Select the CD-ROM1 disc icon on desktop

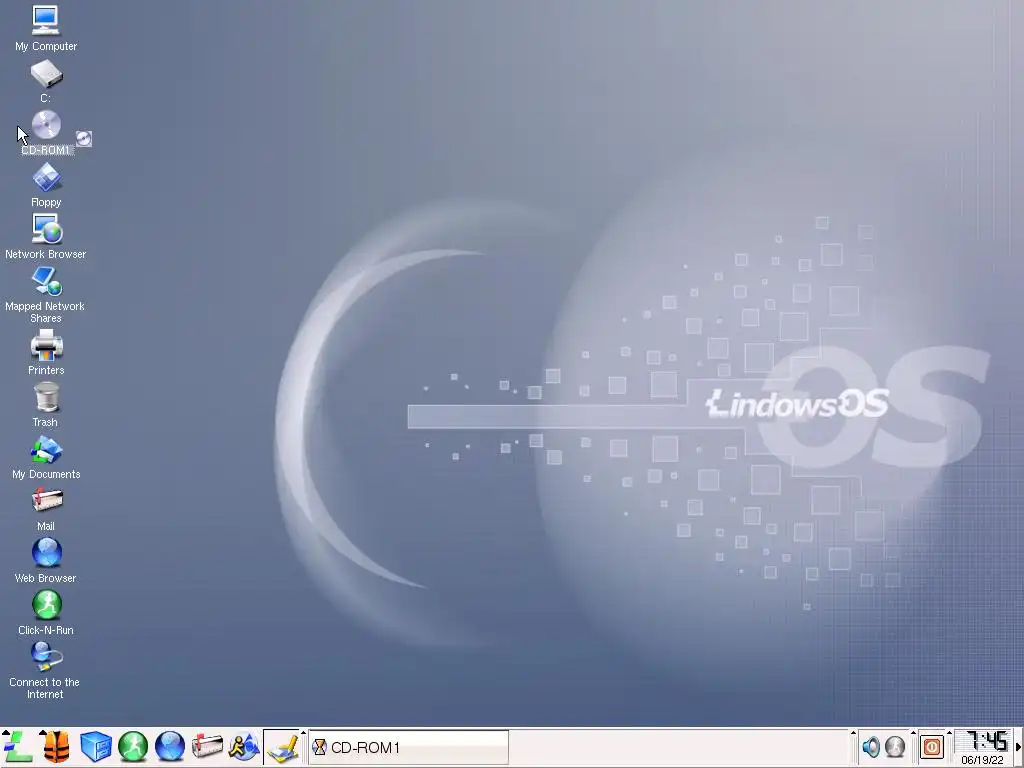[46, 125]
